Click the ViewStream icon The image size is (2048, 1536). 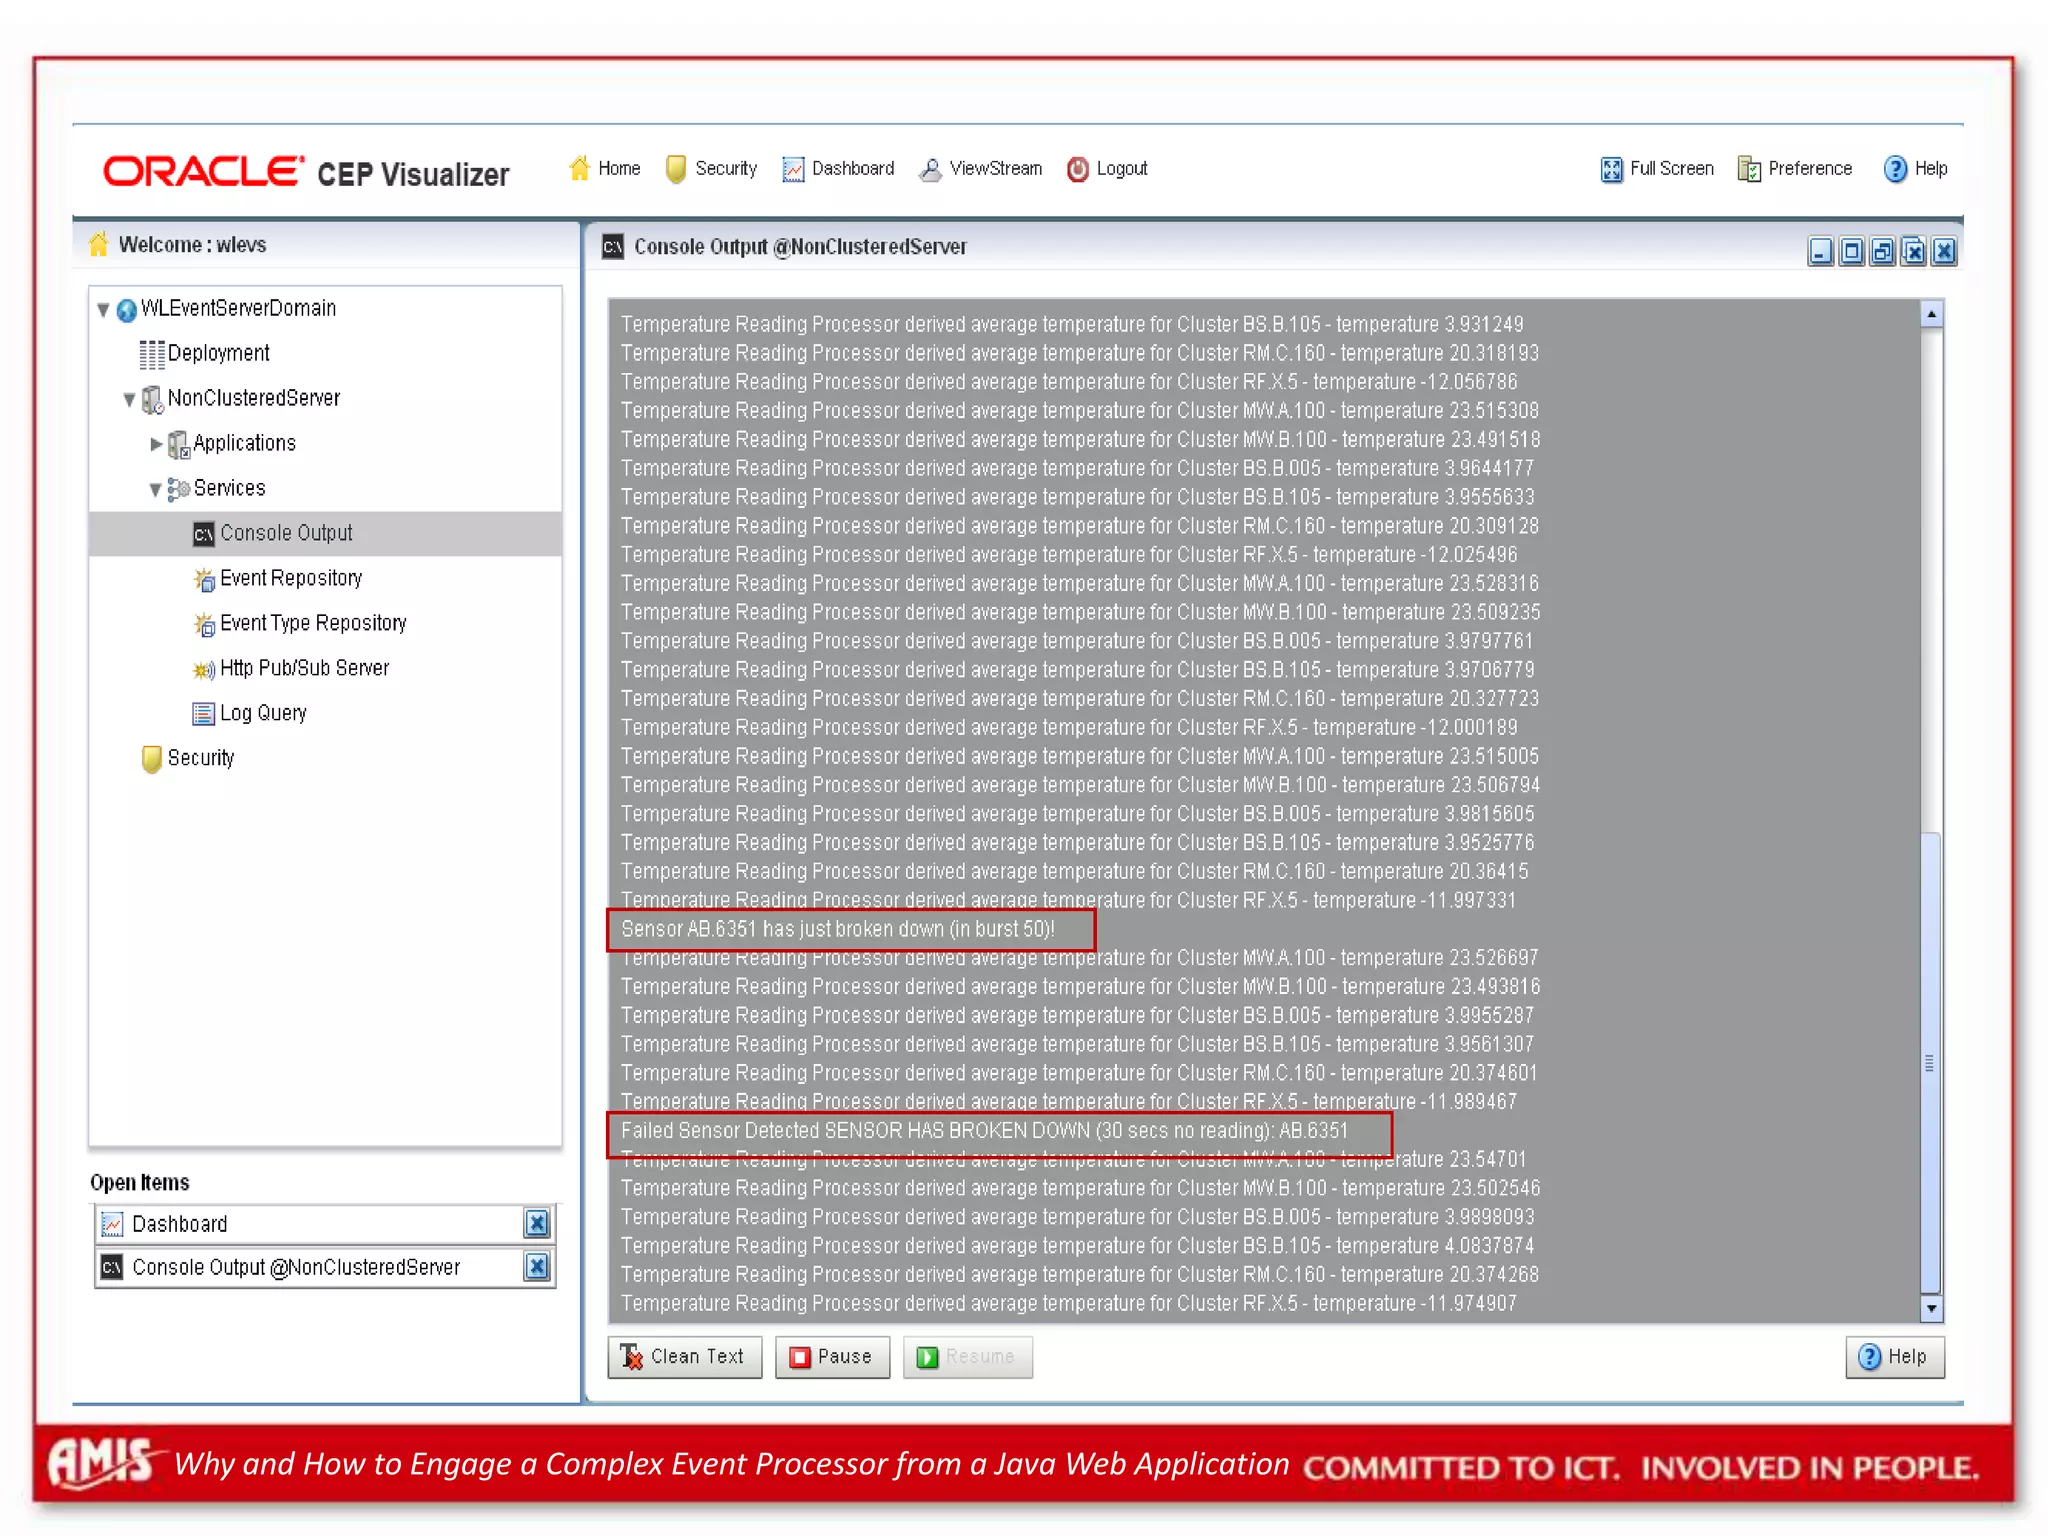(x=930, y=169)
